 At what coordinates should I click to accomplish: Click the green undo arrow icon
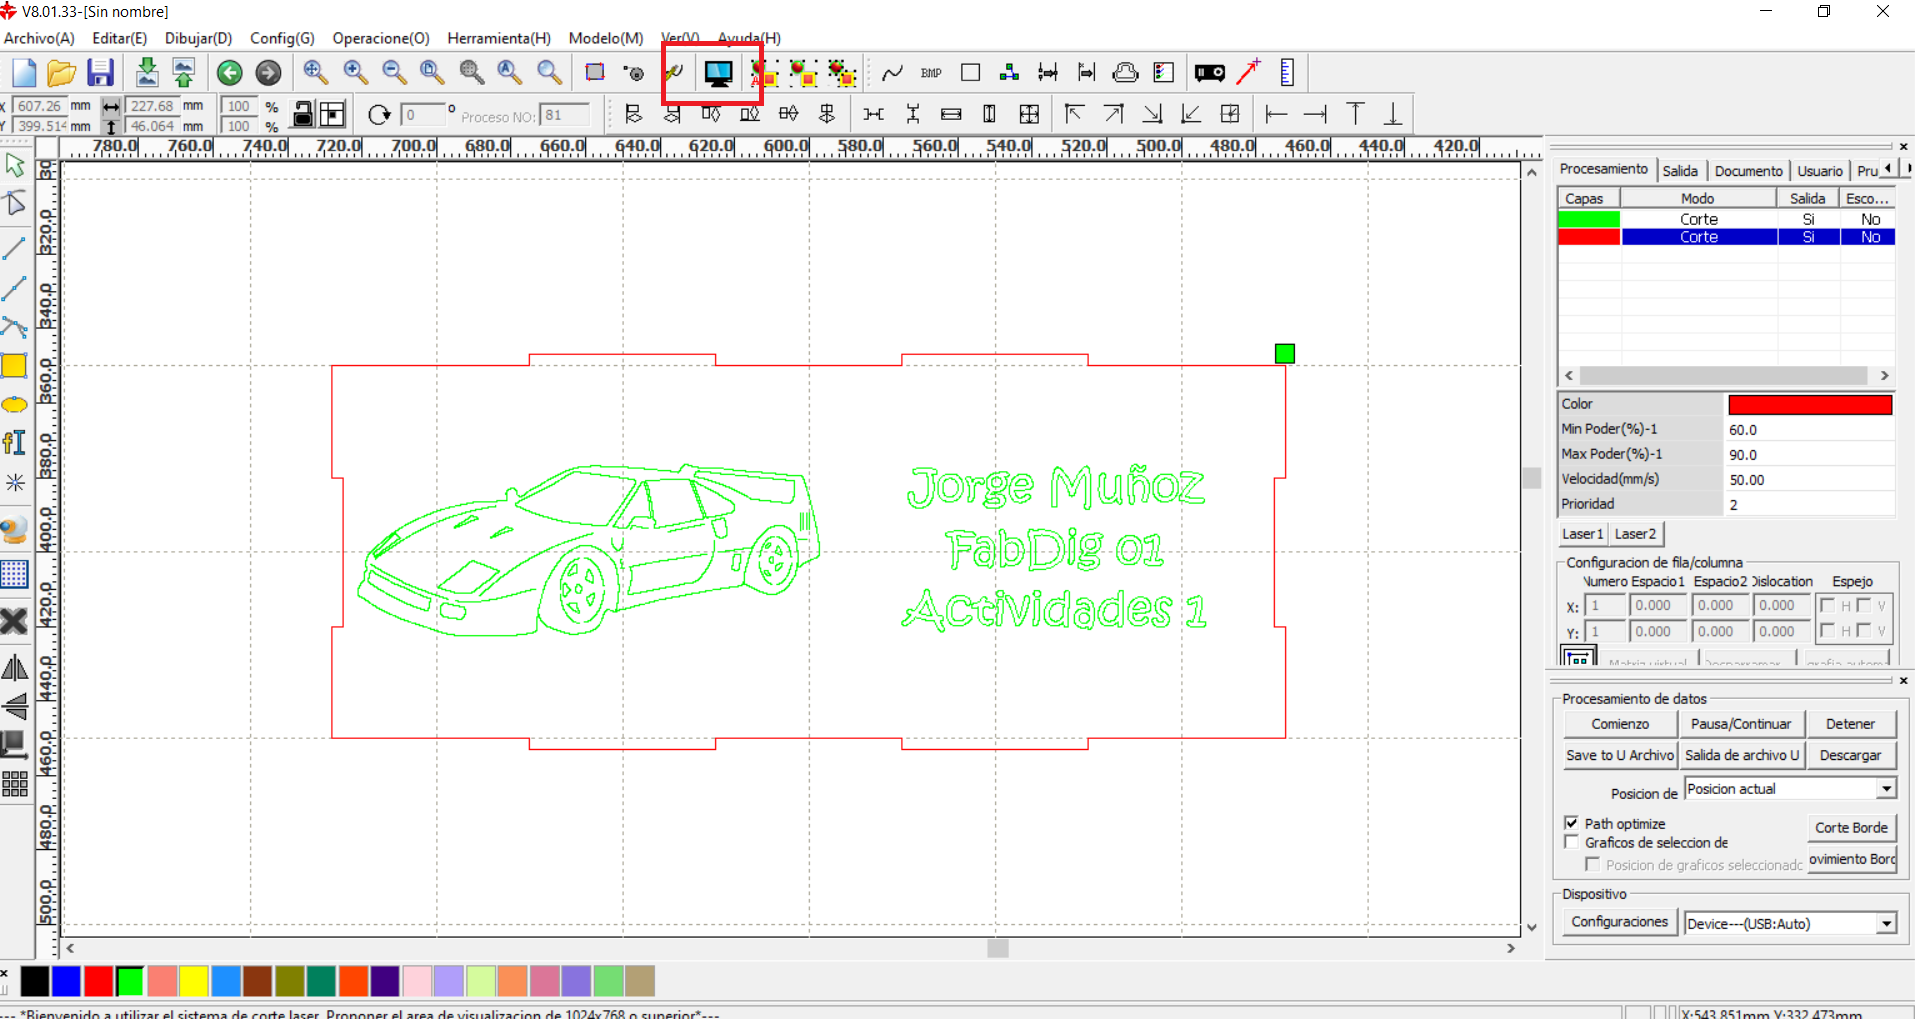point(230,73)
